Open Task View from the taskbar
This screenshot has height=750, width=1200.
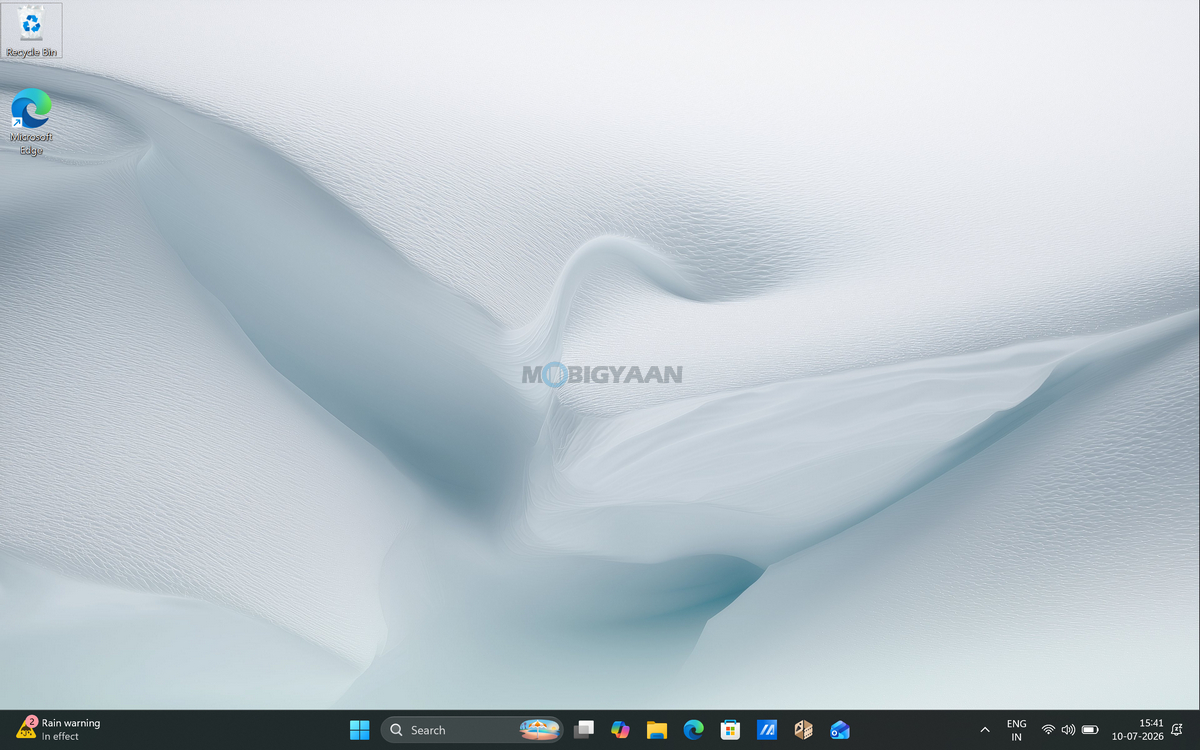(x=584, y=730)
